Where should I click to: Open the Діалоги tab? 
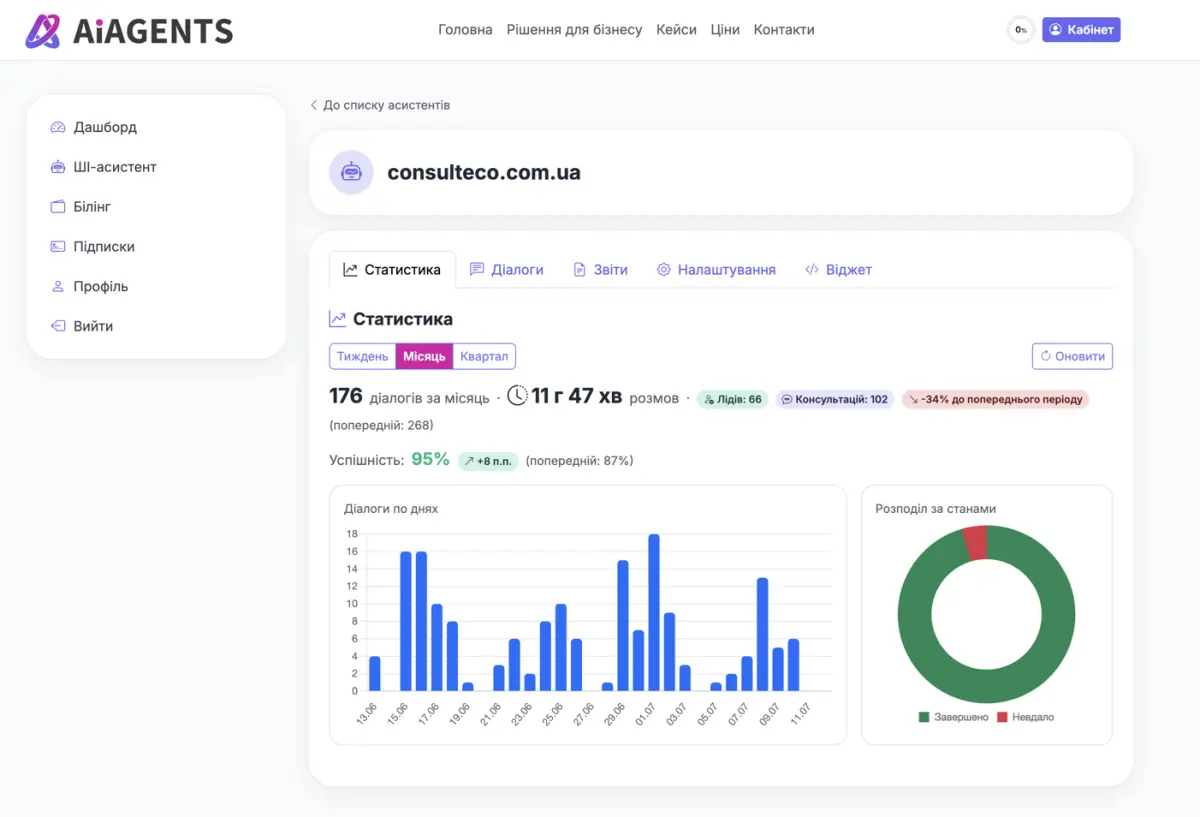(507, 270)
